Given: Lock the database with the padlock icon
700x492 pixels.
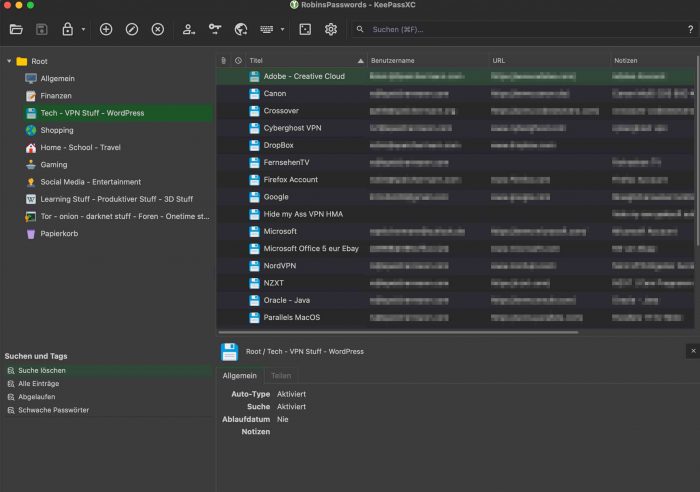Looking at the screenshot, I should point(67,30).
